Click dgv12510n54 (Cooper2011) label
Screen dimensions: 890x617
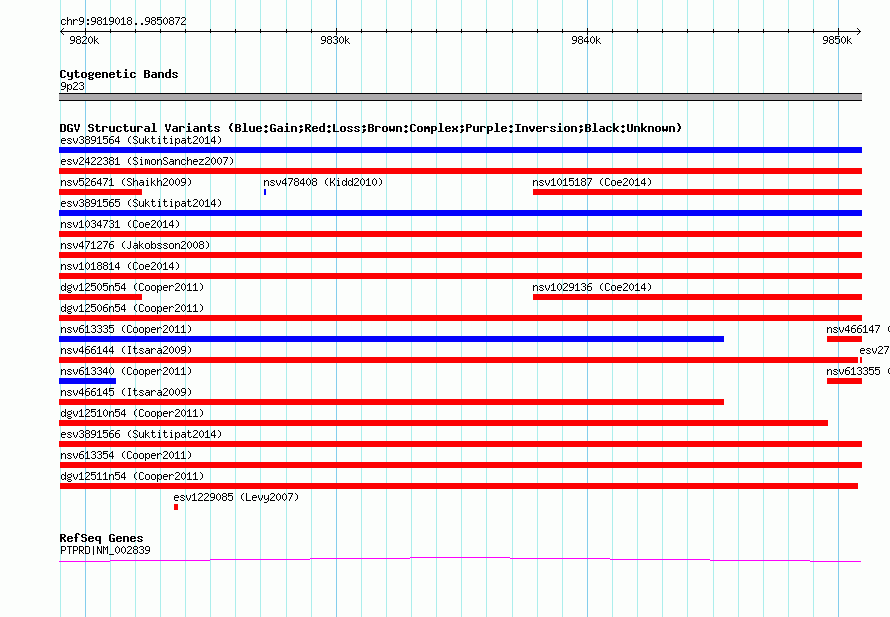132,413
